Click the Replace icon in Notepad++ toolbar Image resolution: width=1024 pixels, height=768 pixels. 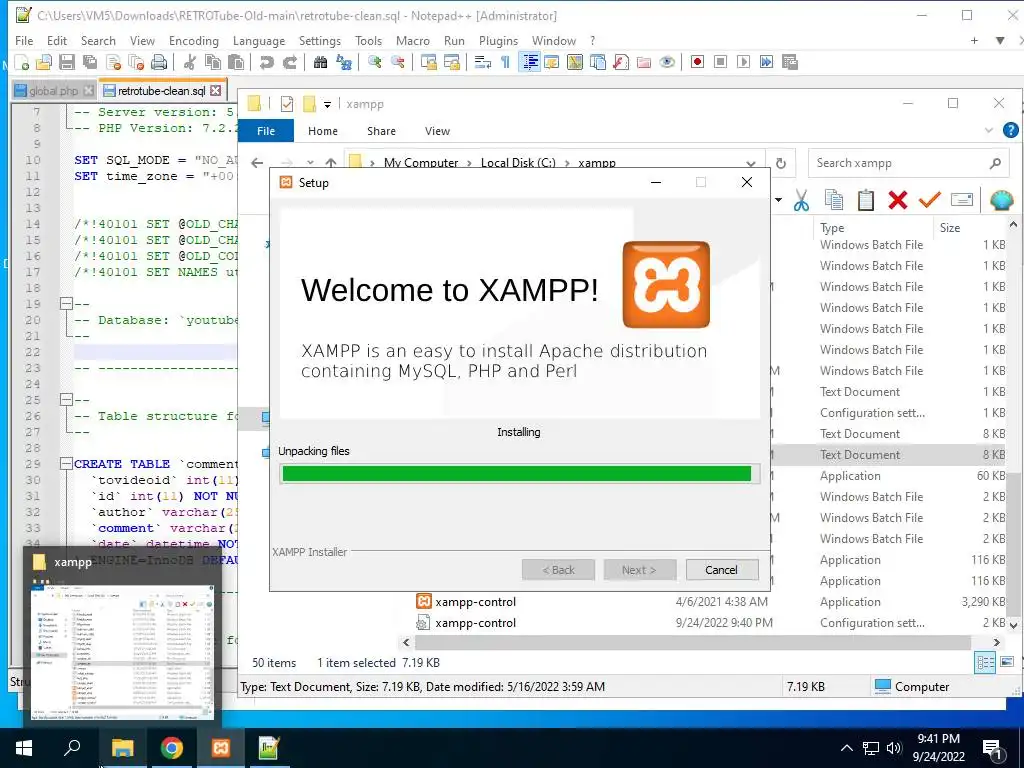(344, 63)
